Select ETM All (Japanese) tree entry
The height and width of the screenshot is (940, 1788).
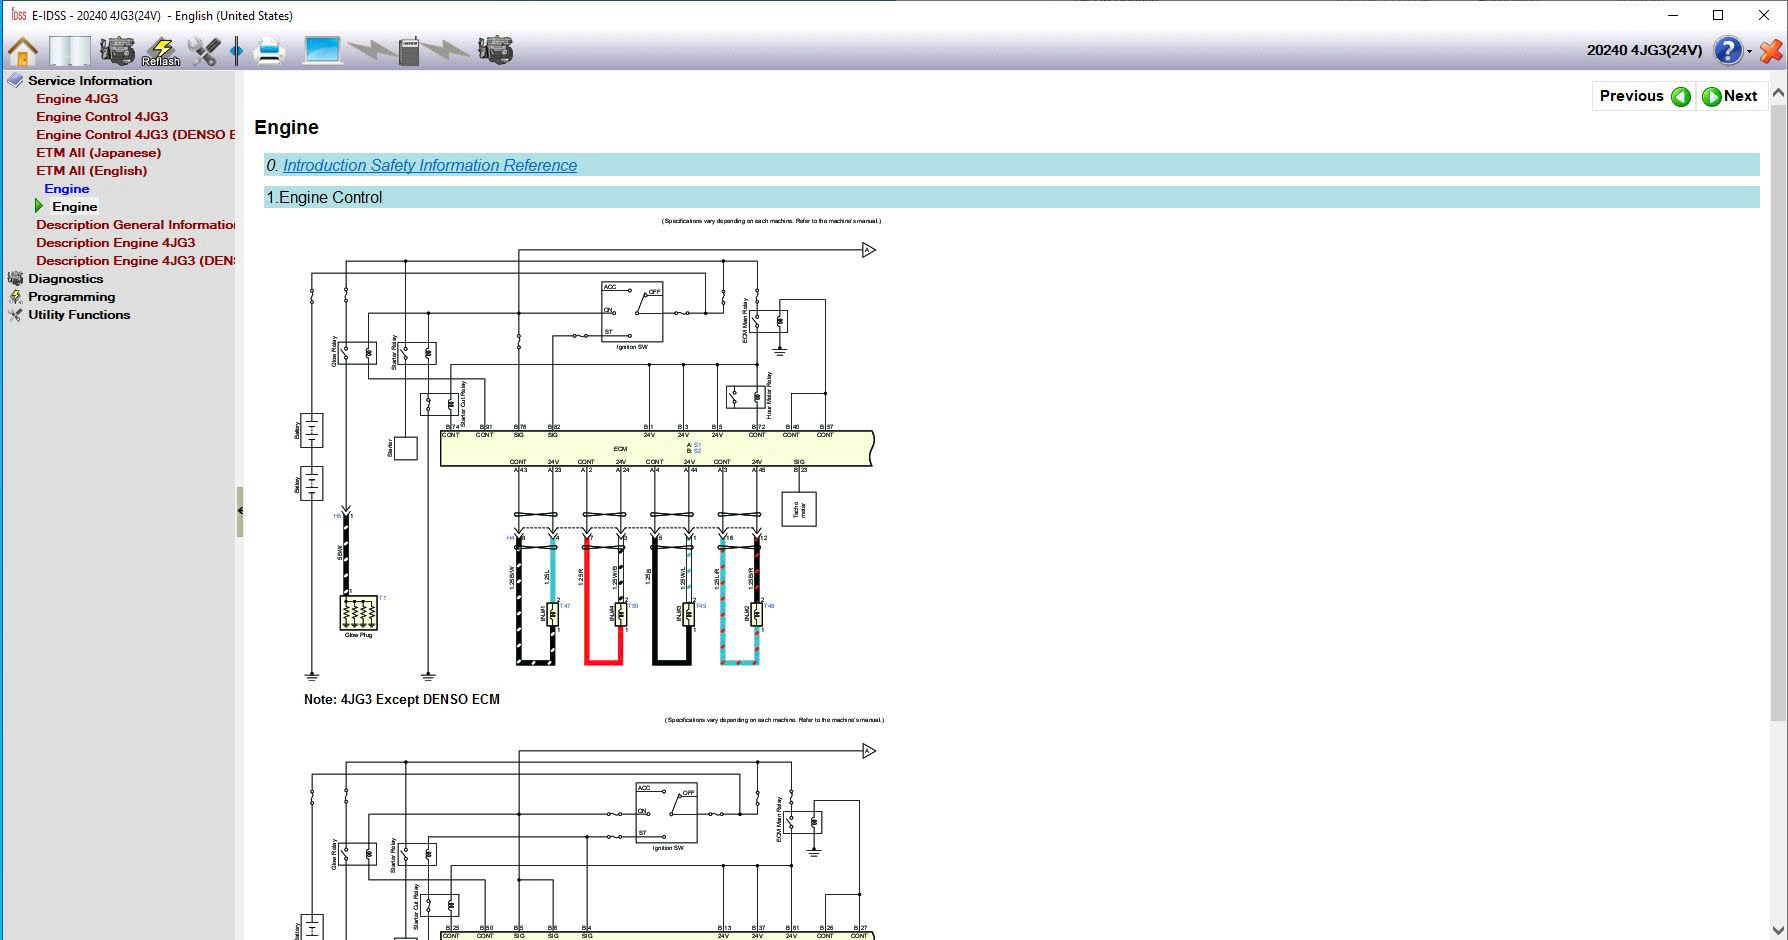pyautogui.click(x=98, y=153)
